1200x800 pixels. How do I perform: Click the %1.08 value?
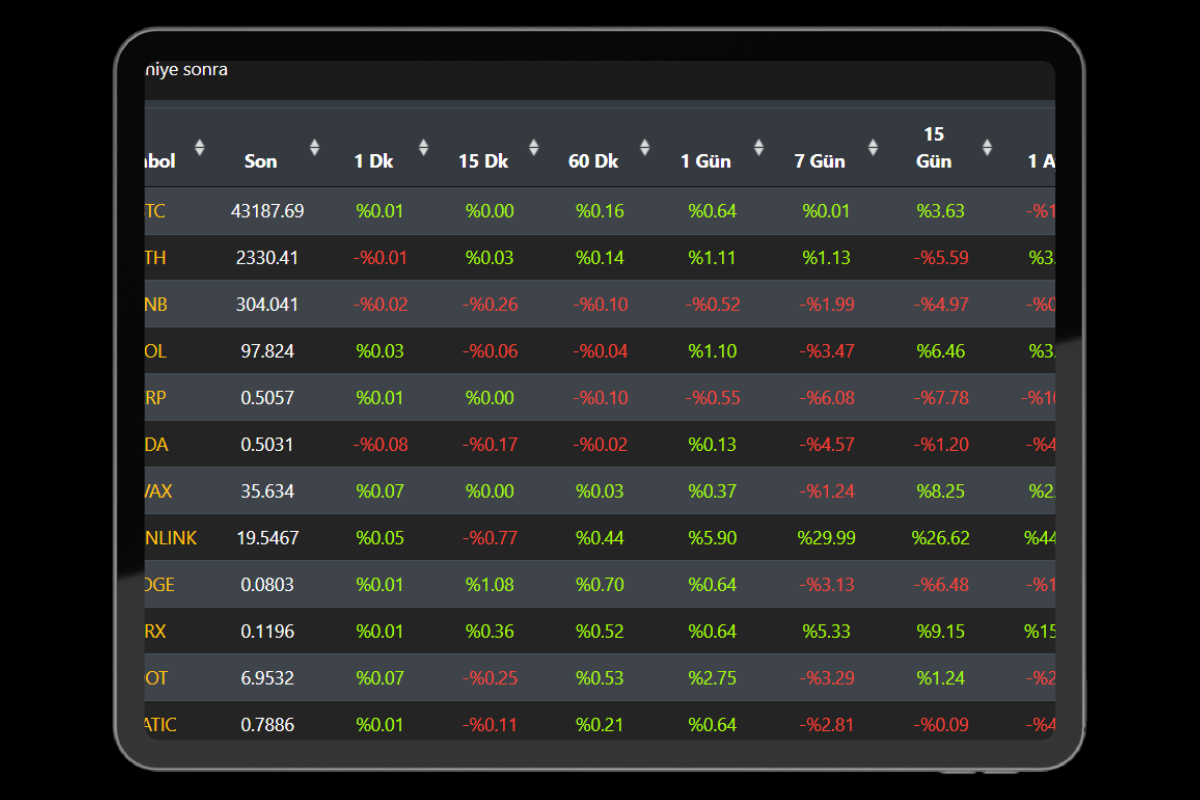490,584
